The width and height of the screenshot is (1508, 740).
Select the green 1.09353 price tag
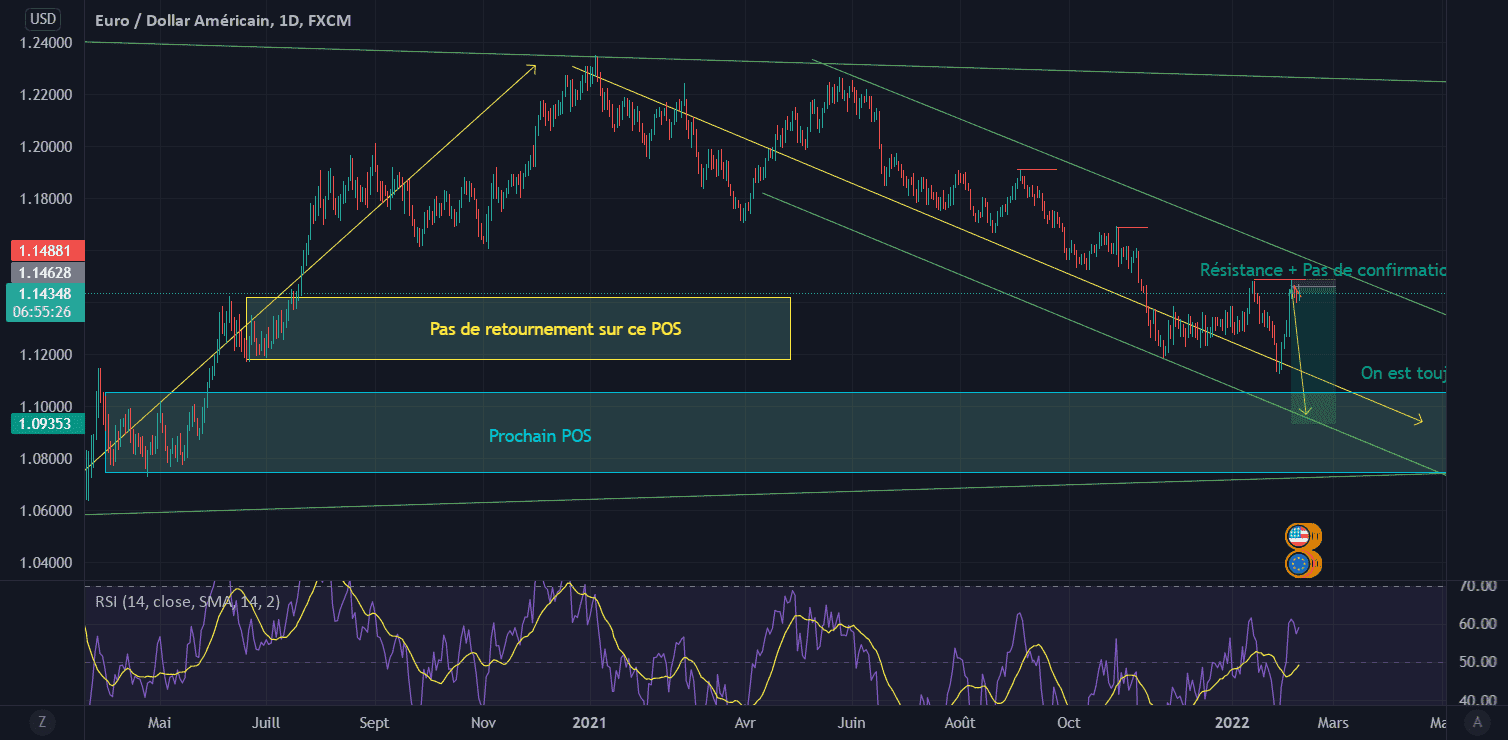(45, 424)
